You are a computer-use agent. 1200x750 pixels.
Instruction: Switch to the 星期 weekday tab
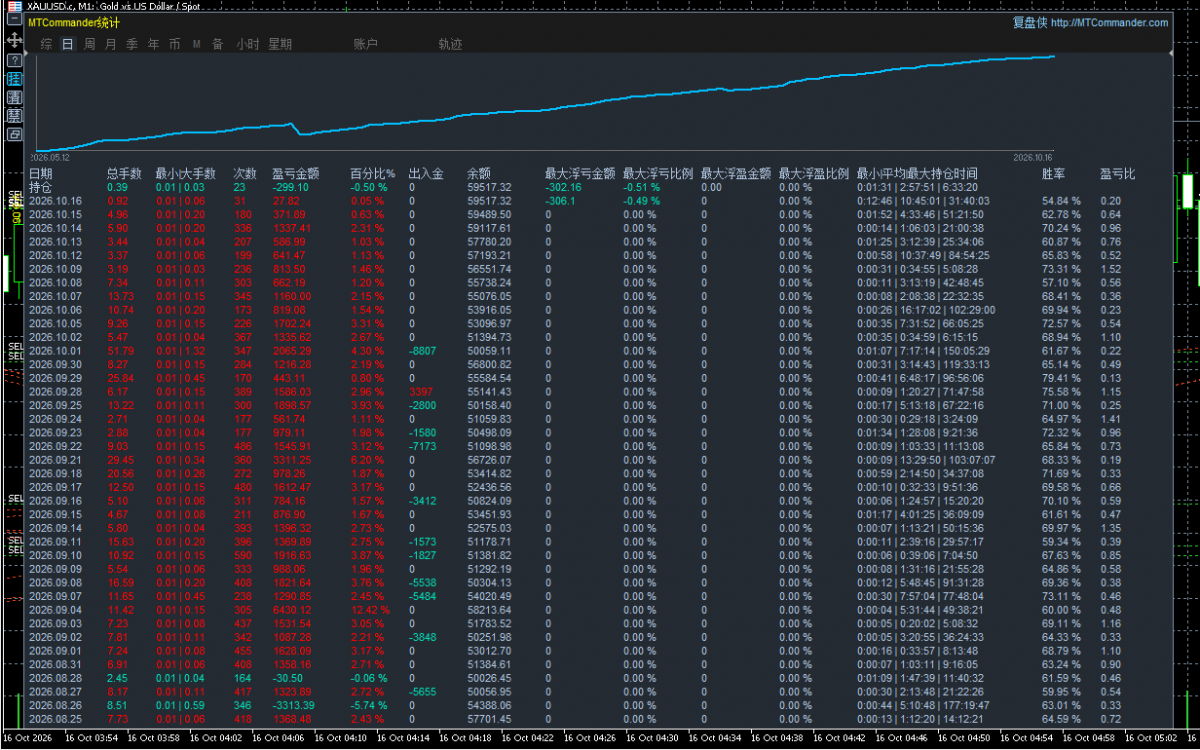[x=280, y=44]
